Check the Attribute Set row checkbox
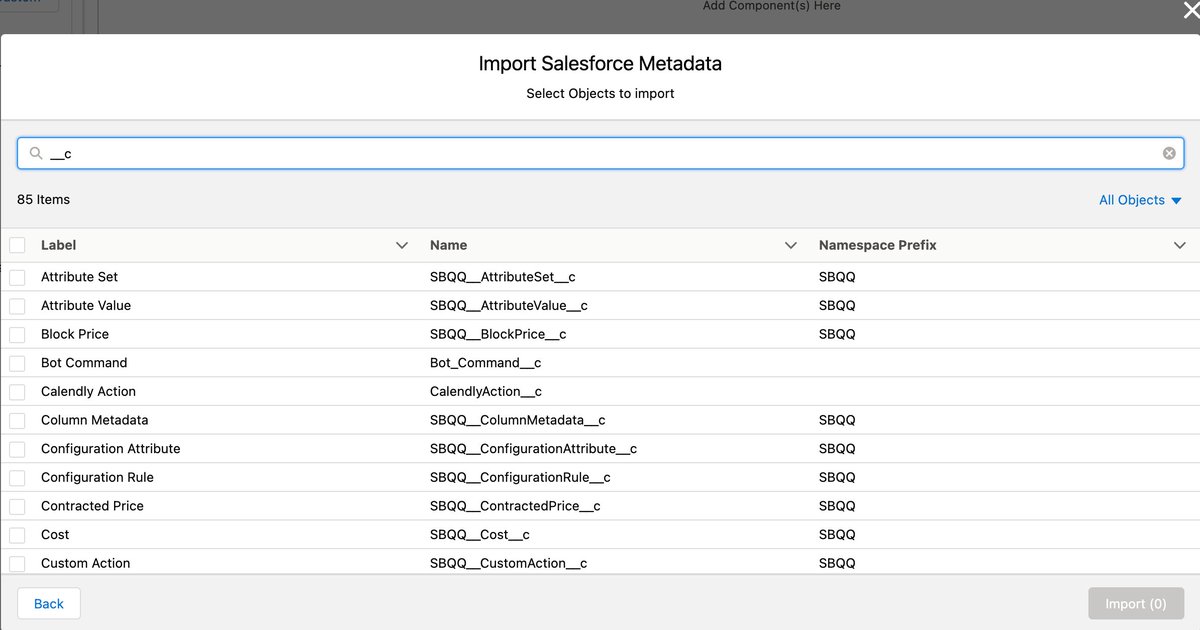The width and height of the screenshot is (1200, 630). pos(17,277)
